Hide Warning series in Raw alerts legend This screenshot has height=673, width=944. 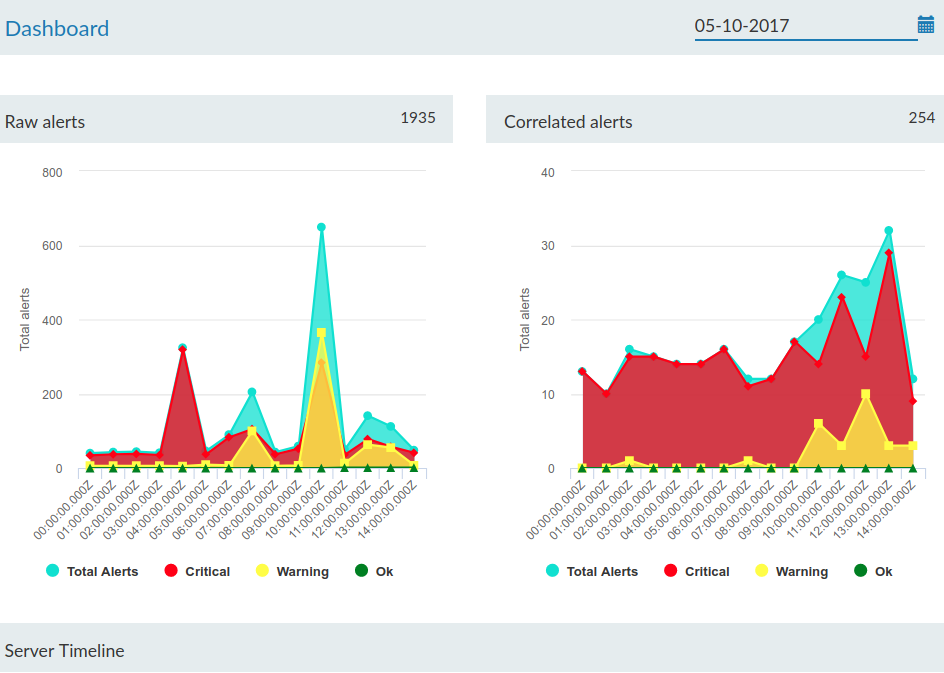tap(292, 571)
